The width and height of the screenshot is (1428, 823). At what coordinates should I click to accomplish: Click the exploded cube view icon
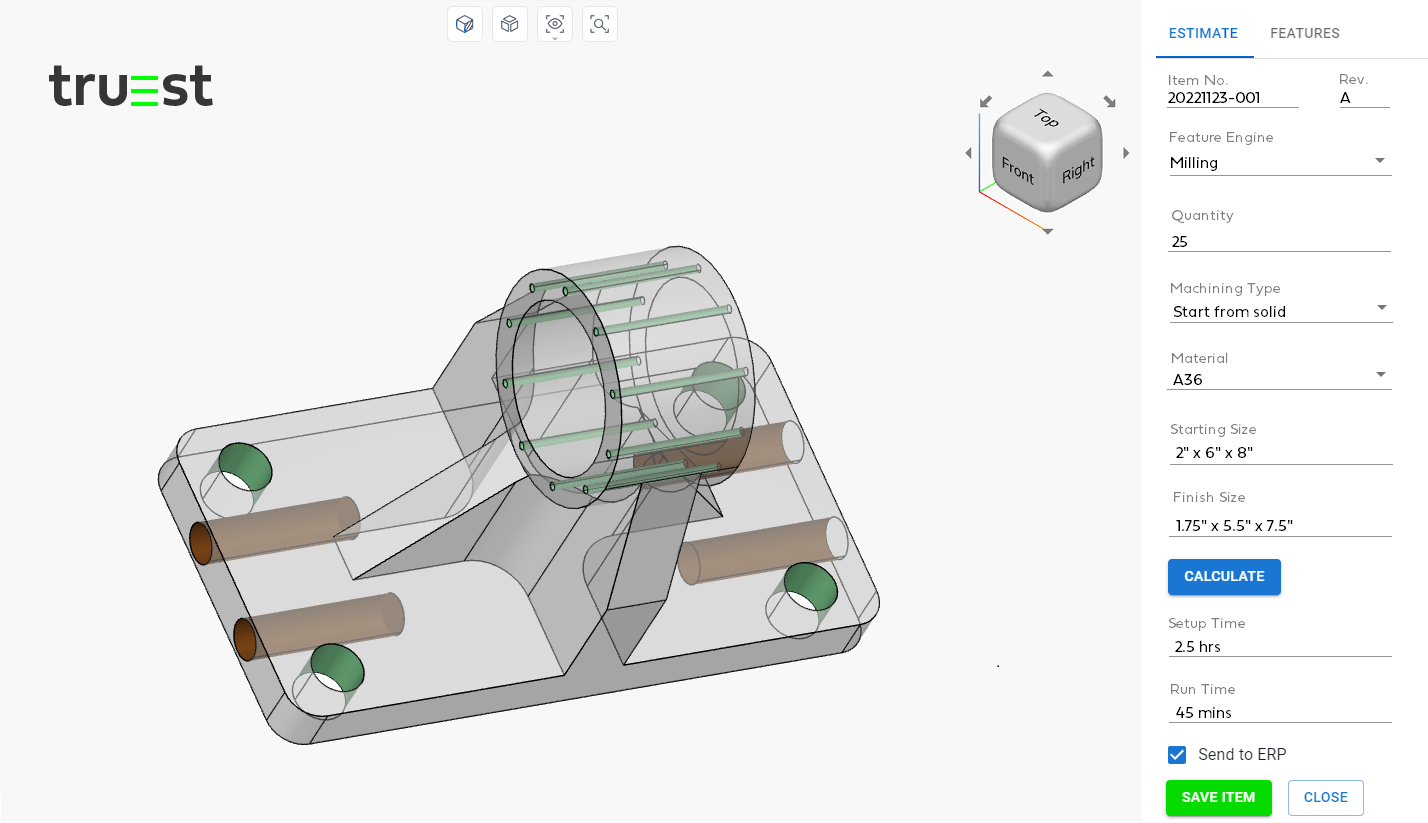pos(510,24)
